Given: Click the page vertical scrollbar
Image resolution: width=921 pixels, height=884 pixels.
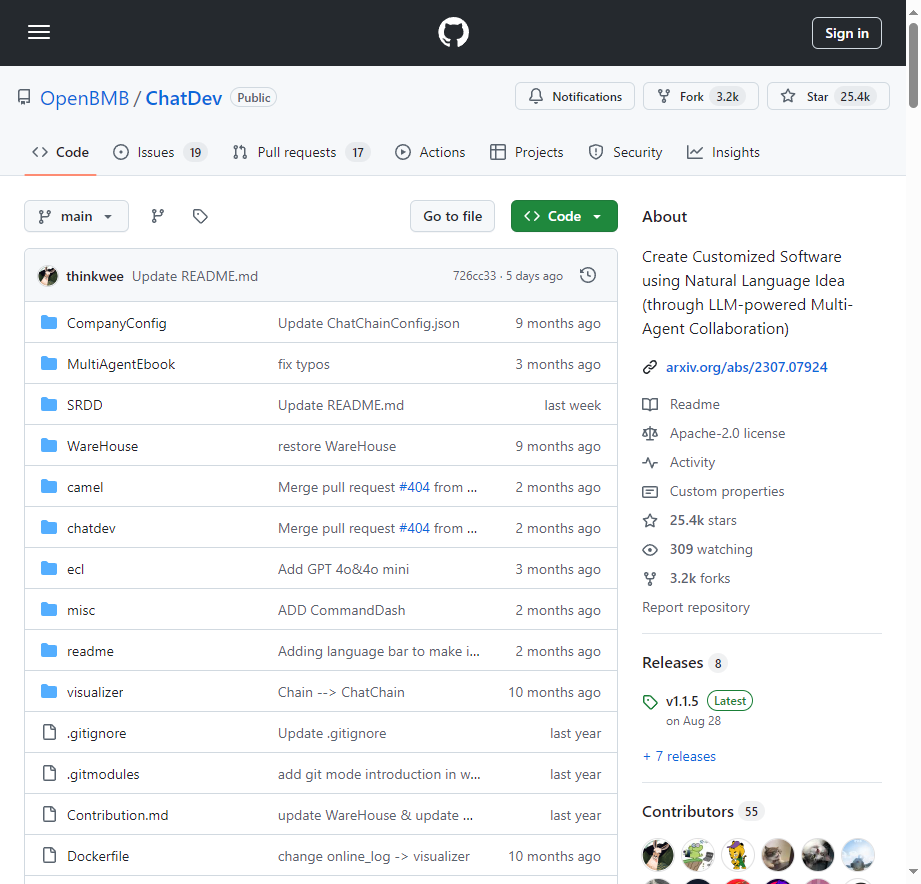Looking at the screenshot, I should point(913,65).
